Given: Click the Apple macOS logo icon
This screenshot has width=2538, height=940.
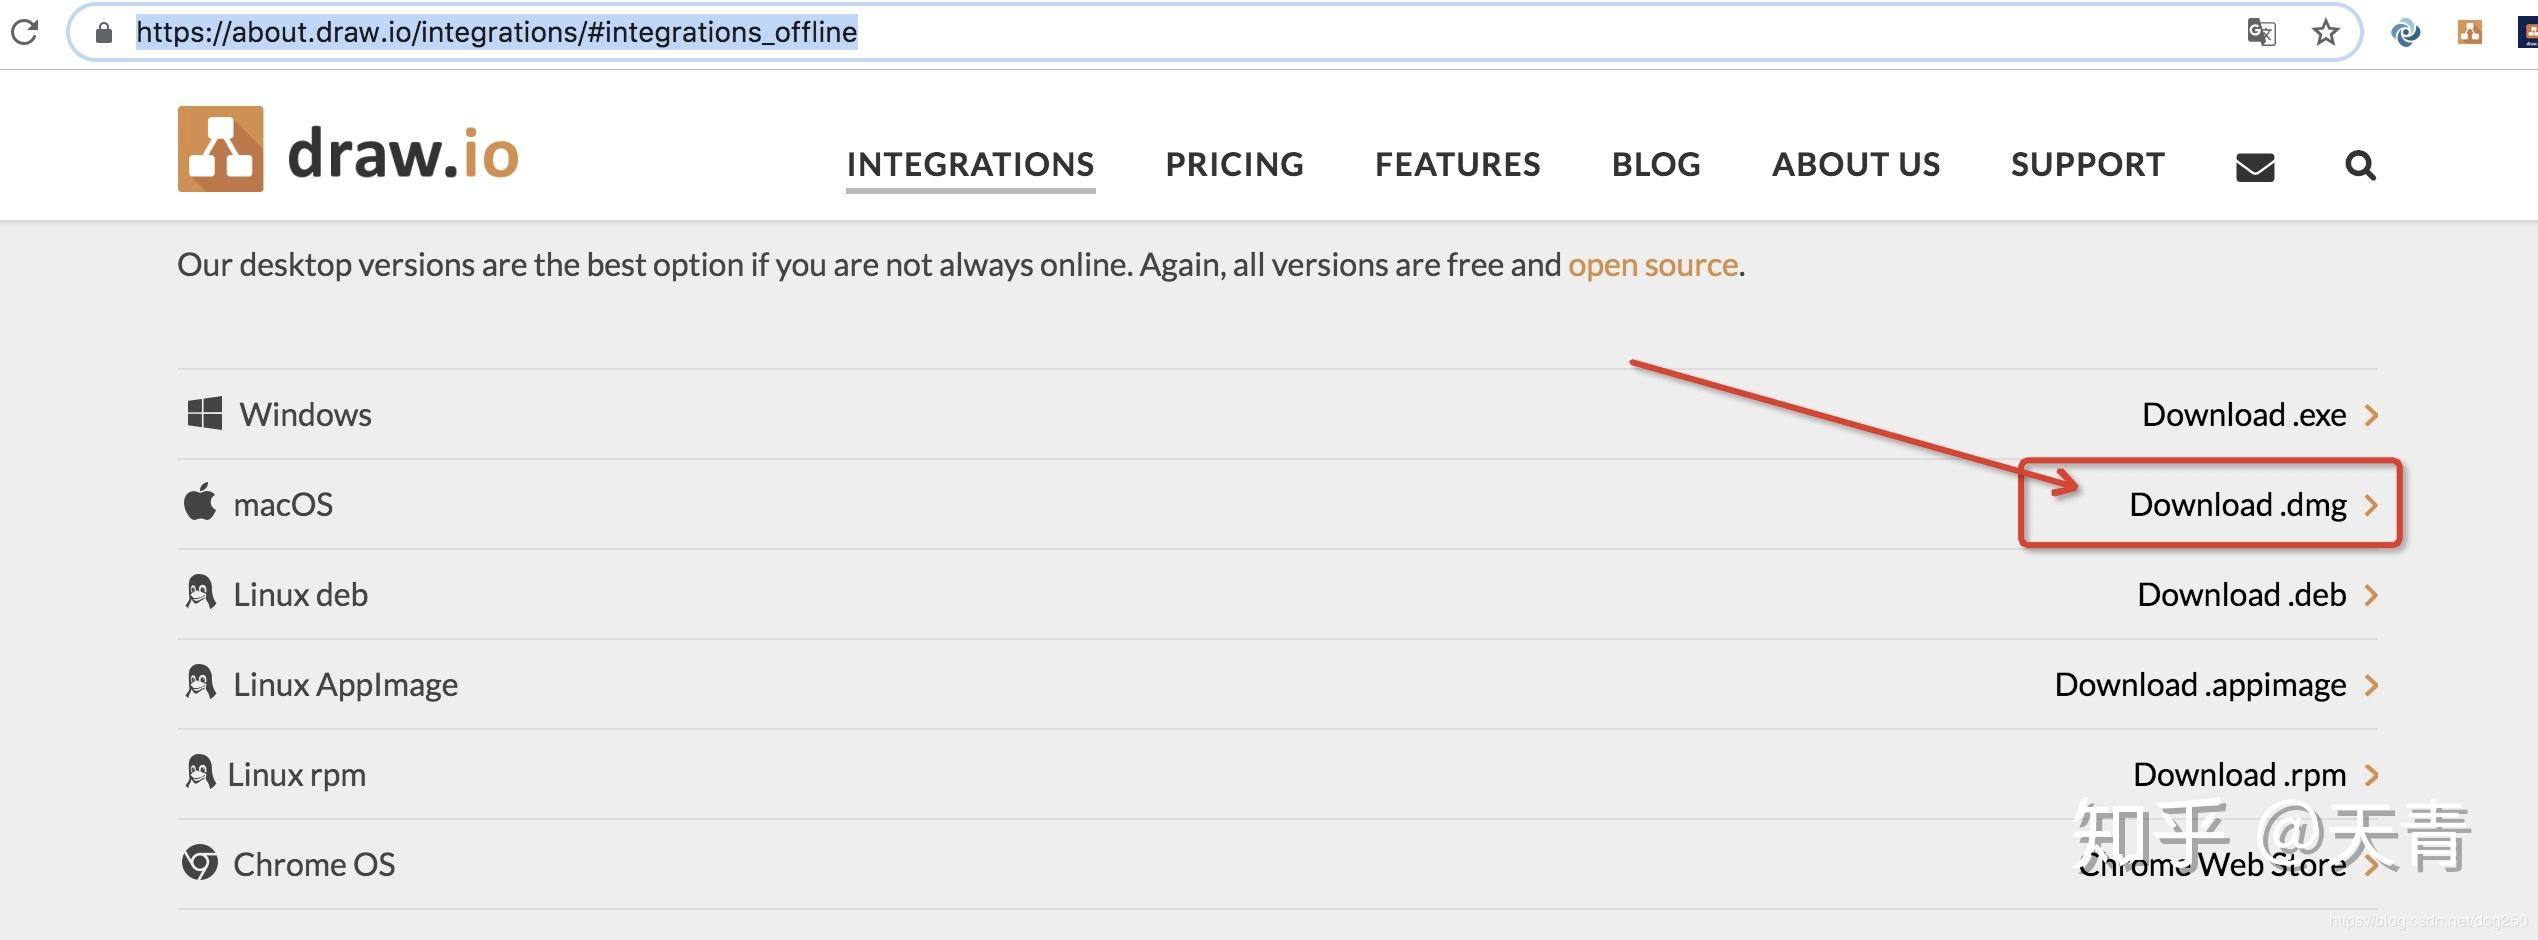Looking at the screenshot, I should click(x=200, y=502).
